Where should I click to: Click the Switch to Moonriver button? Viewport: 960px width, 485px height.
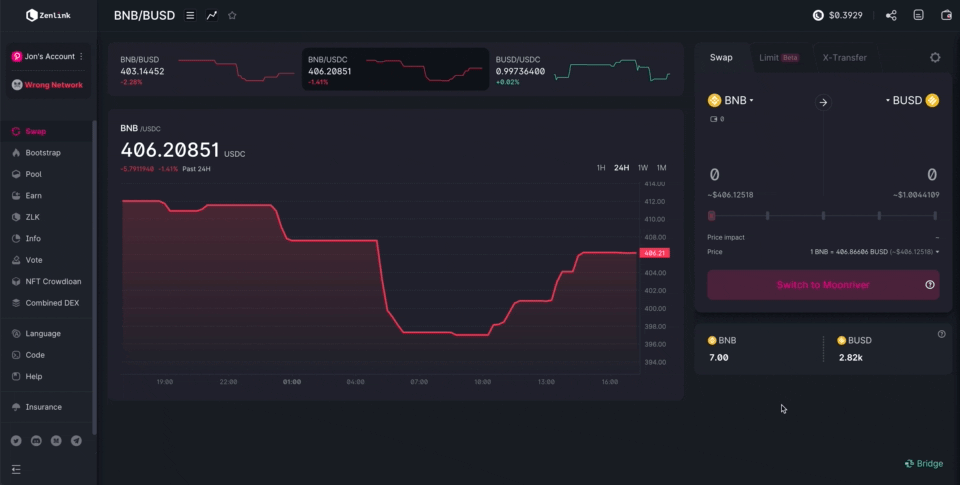823,285
